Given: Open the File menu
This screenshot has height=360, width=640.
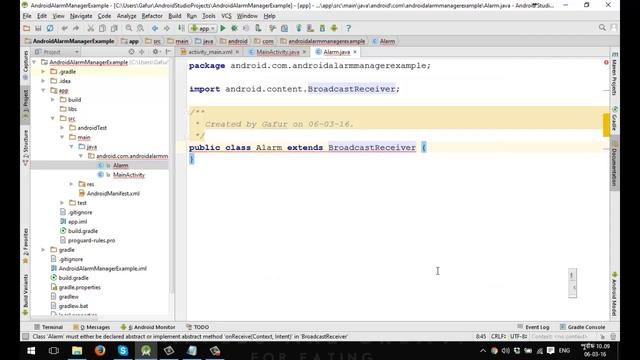Looking at the screenshot, I should [27, 16].
